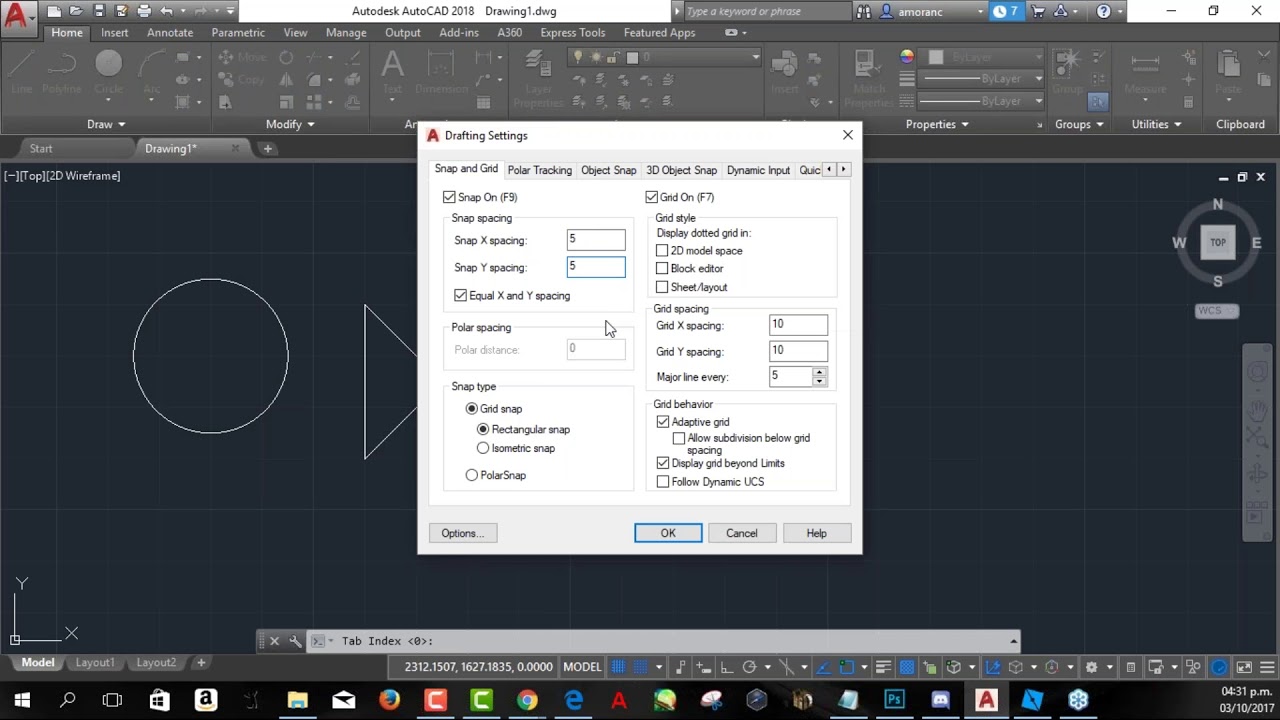Click the binoculars search icon in title bar
This screenshot has width=1280, height=720.
coord(864,12)
